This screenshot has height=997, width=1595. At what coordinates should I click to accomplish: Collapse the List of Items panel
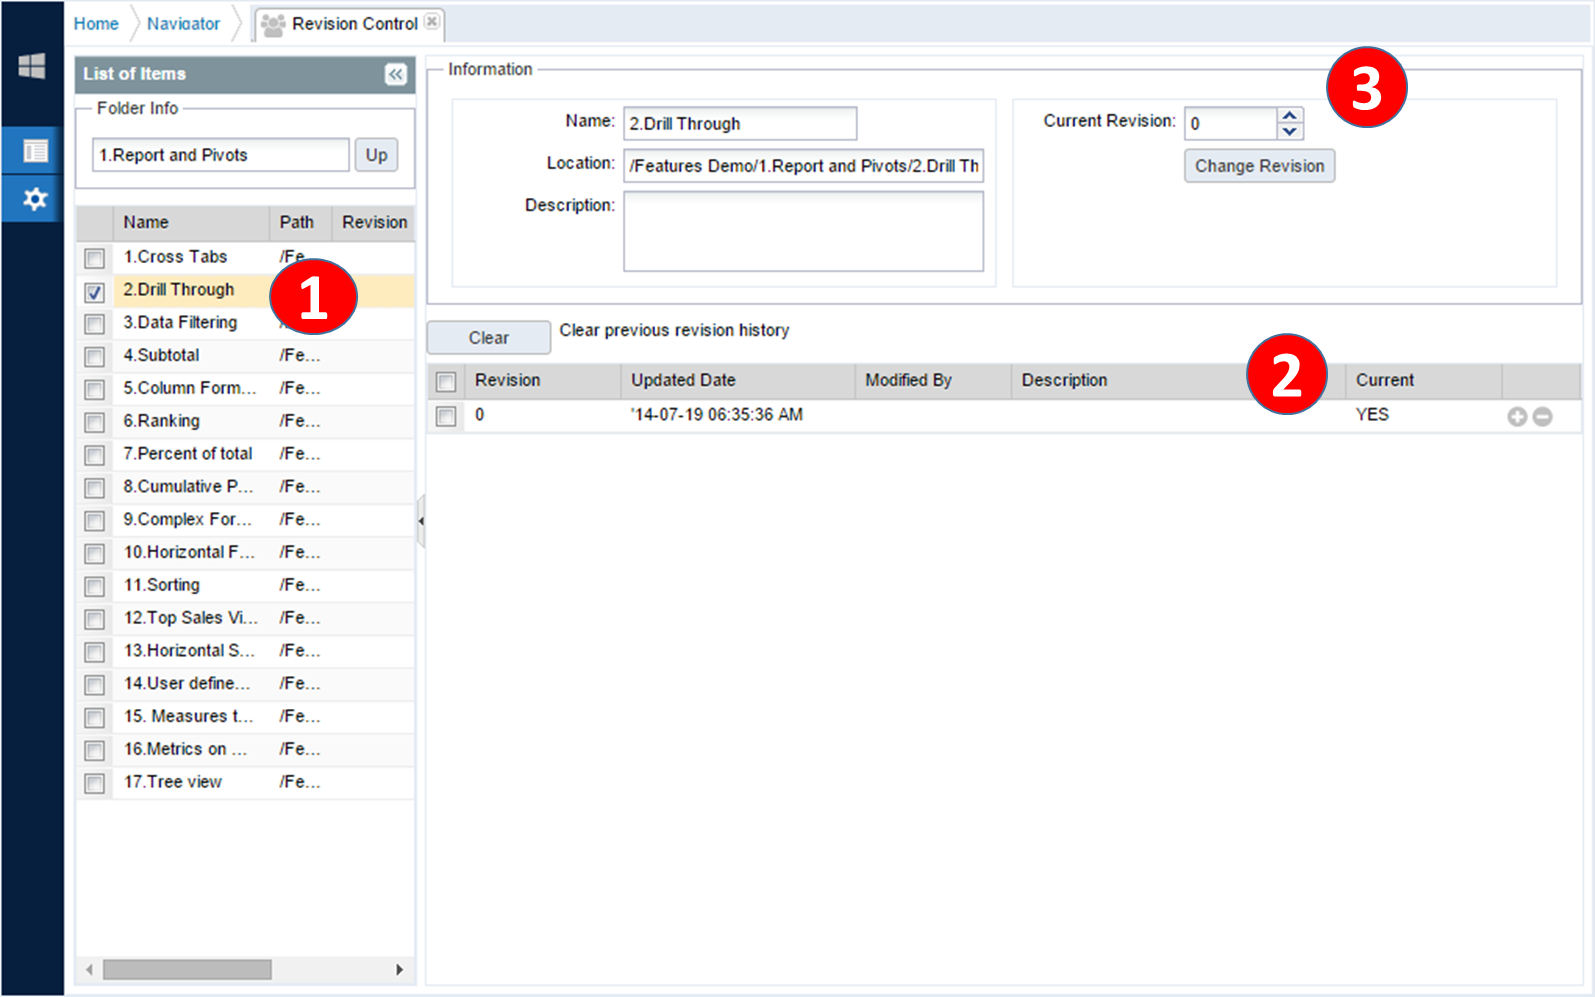click(x=396, y=74)
